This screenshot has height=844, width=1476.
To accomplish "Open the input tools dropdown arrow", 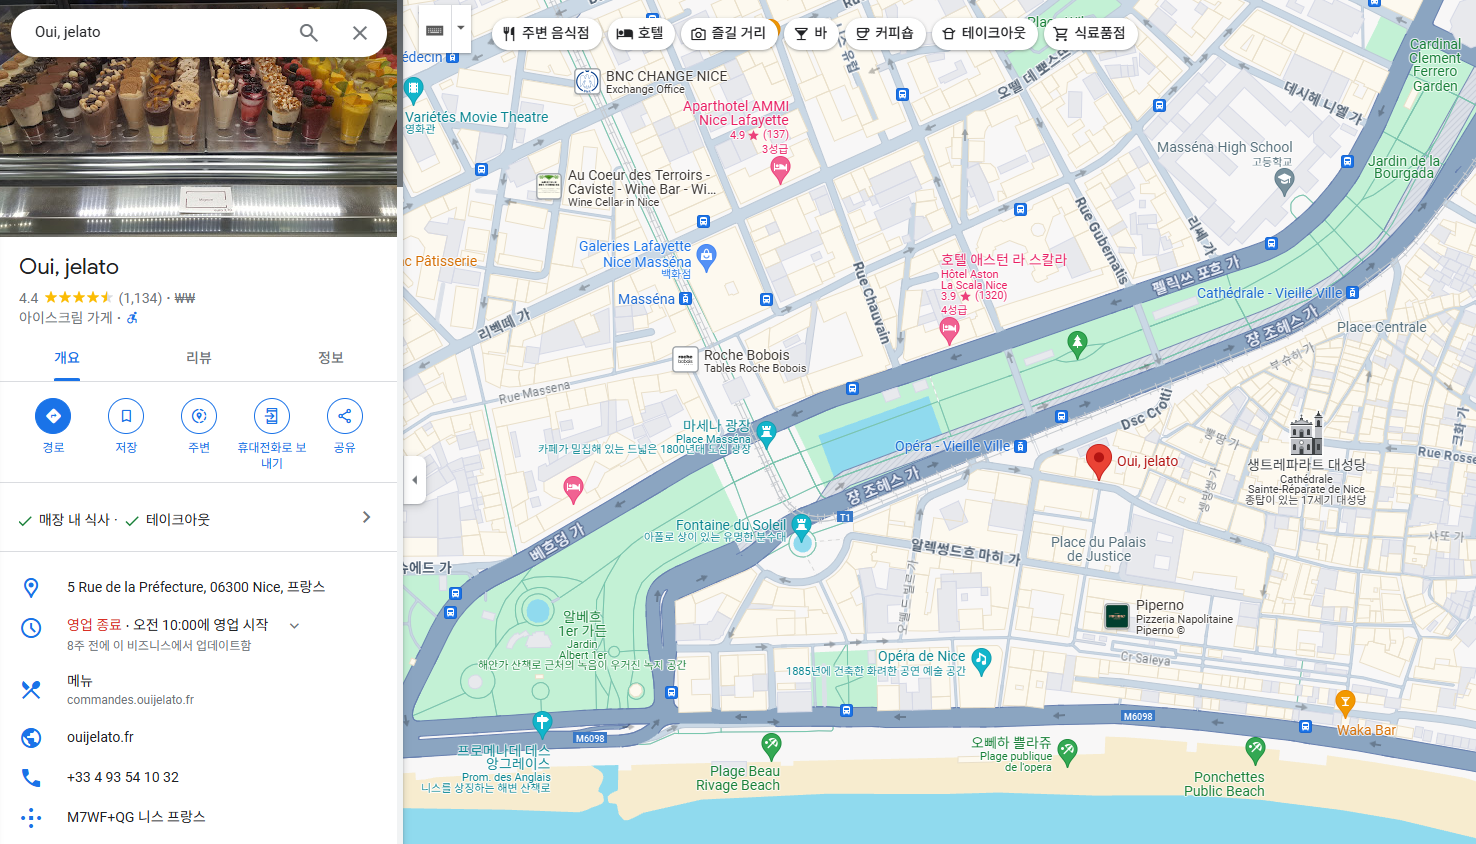I will click(461, 28).
